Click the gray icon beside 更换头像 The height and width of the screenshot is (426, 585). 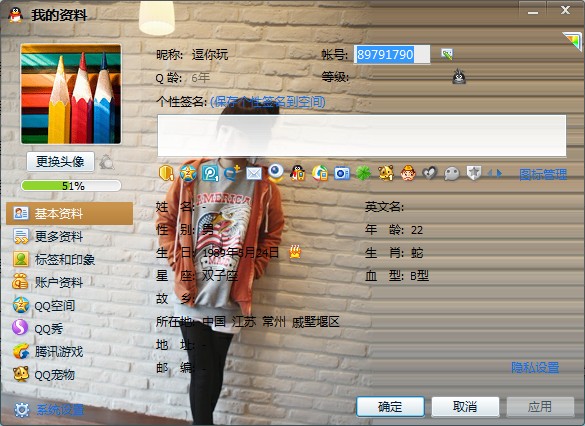pos(107,162)
